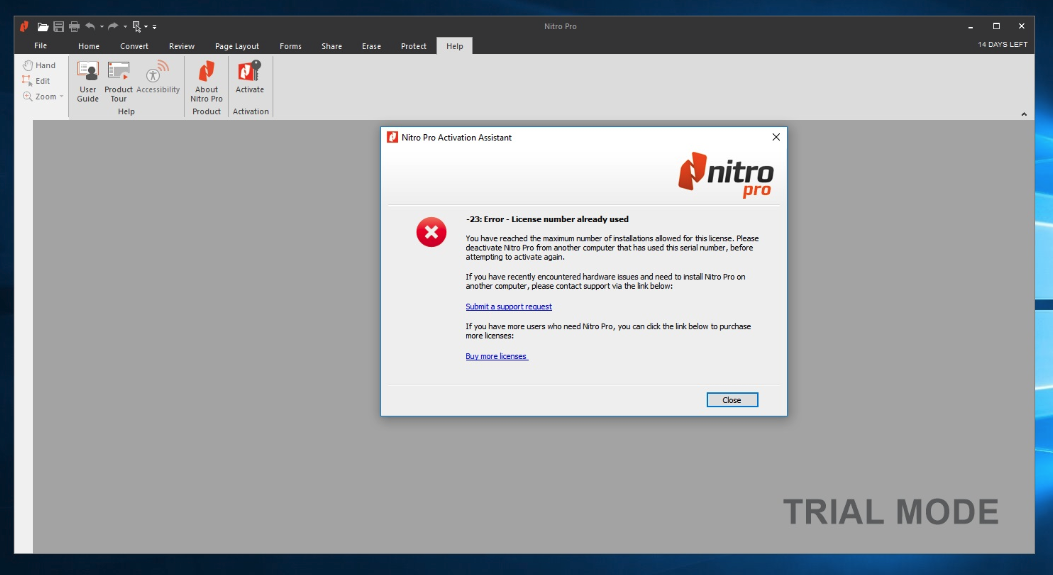Switch to the Forms tab
1053x575 pixels.
pyautogui.click(x=291, y=46)
